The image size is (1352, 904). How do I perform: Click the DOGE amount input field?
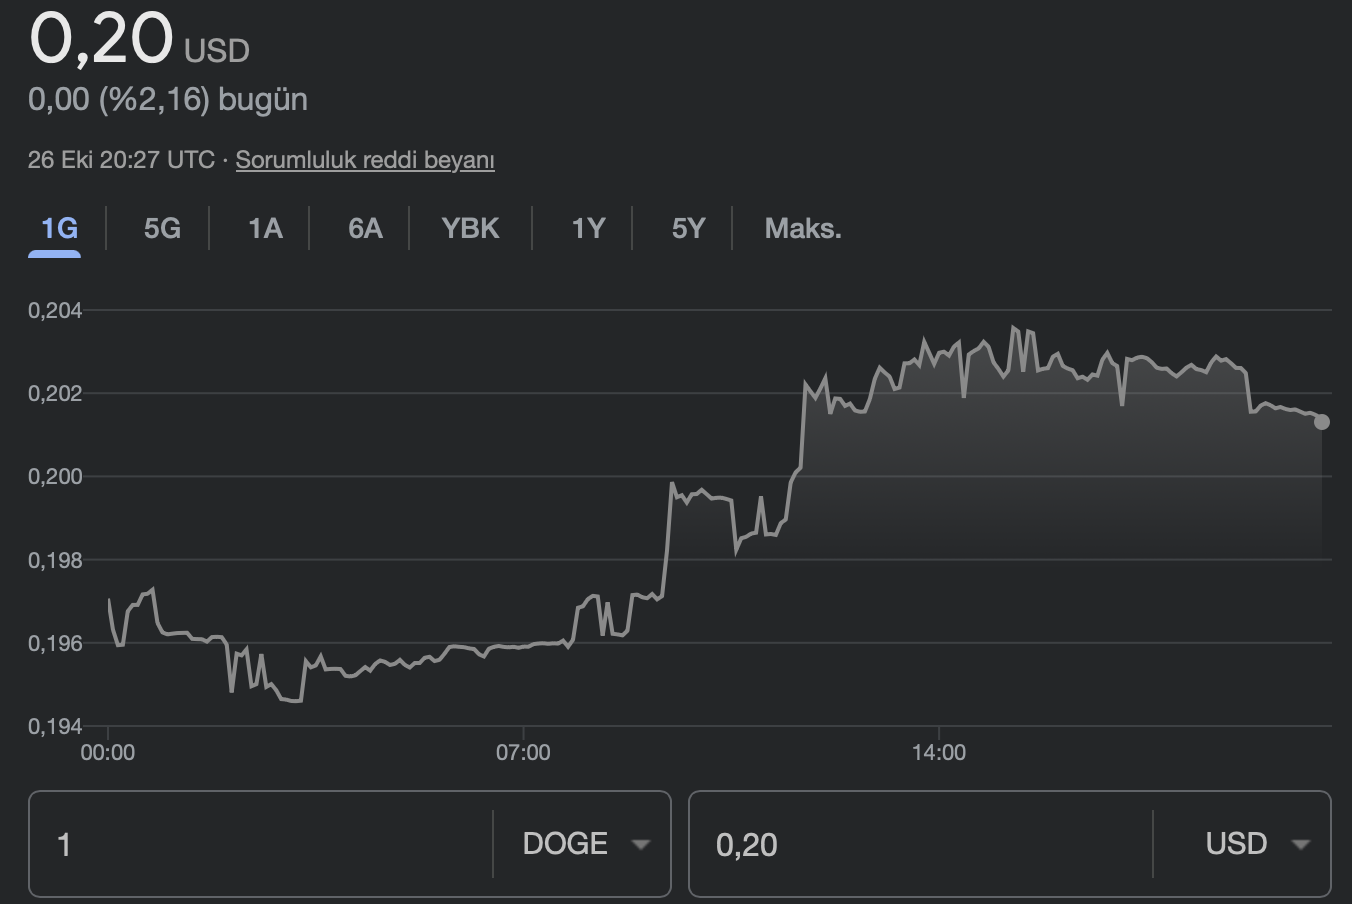coord(260,845)
